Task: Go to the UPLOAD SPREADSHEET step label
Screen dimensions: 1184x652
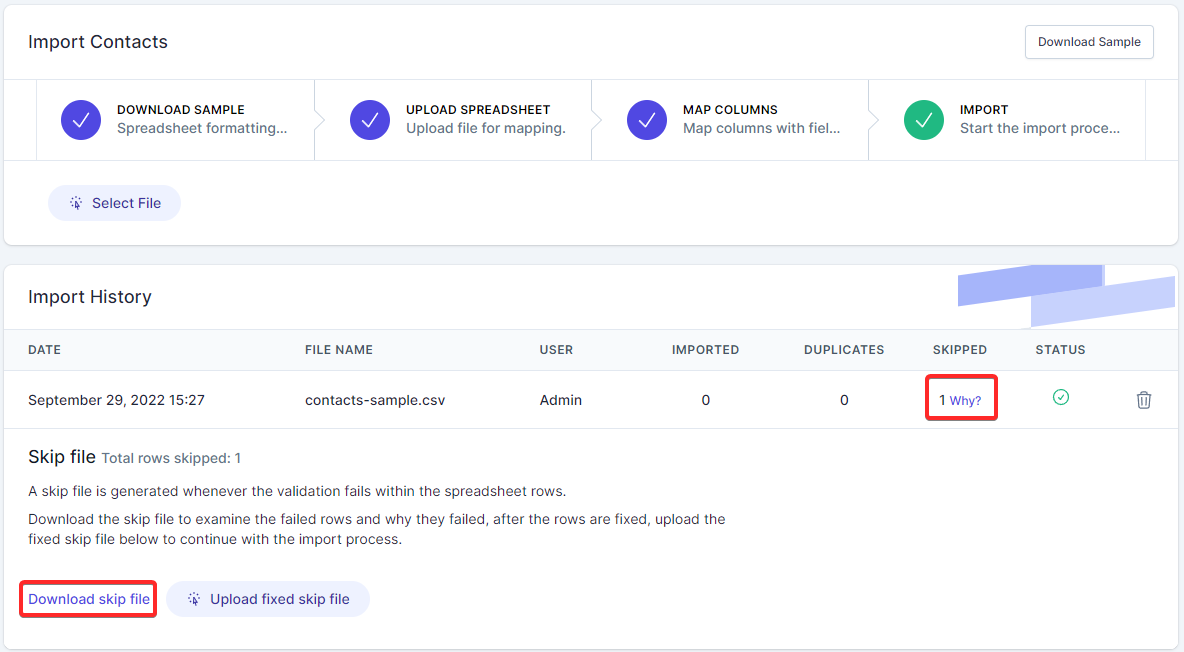Action: (478, 110)
